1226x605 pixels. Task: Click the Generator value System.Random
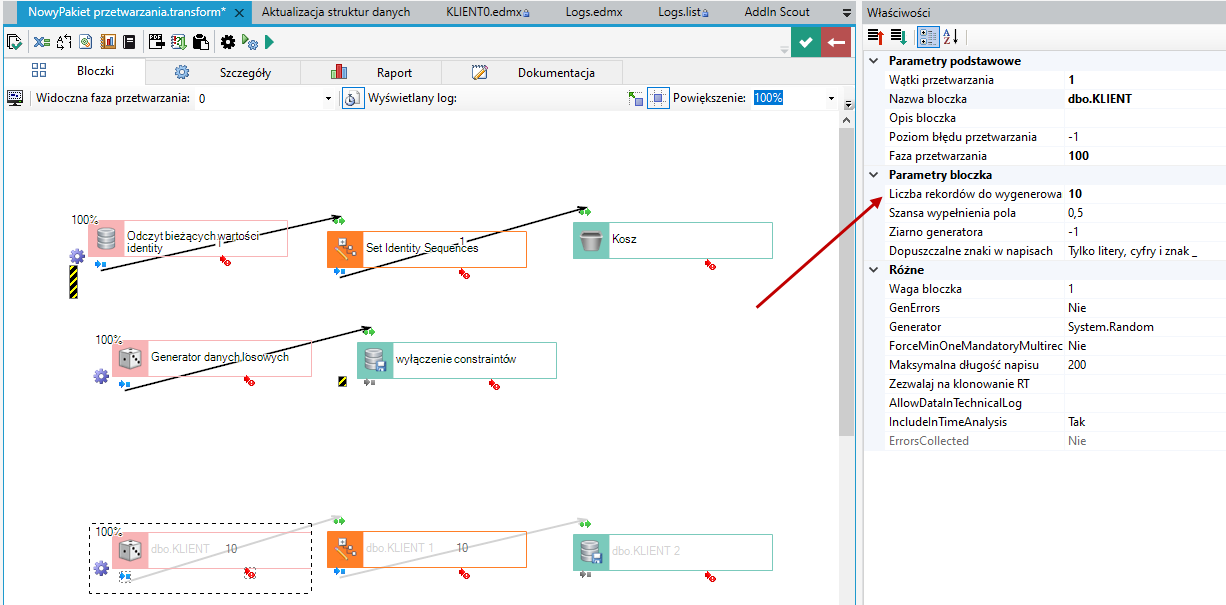(1145, 327)
